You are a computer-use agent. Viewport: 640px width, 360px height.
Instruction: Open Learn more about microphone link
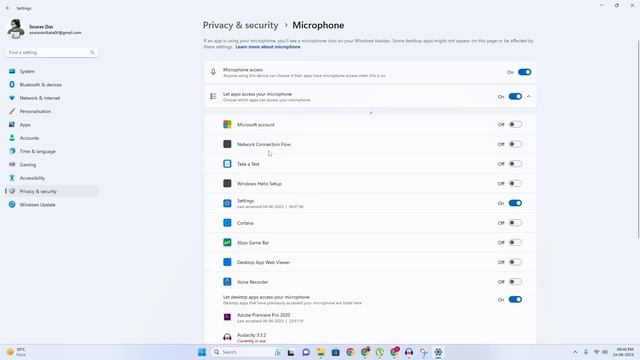click(x=268, y=47)
